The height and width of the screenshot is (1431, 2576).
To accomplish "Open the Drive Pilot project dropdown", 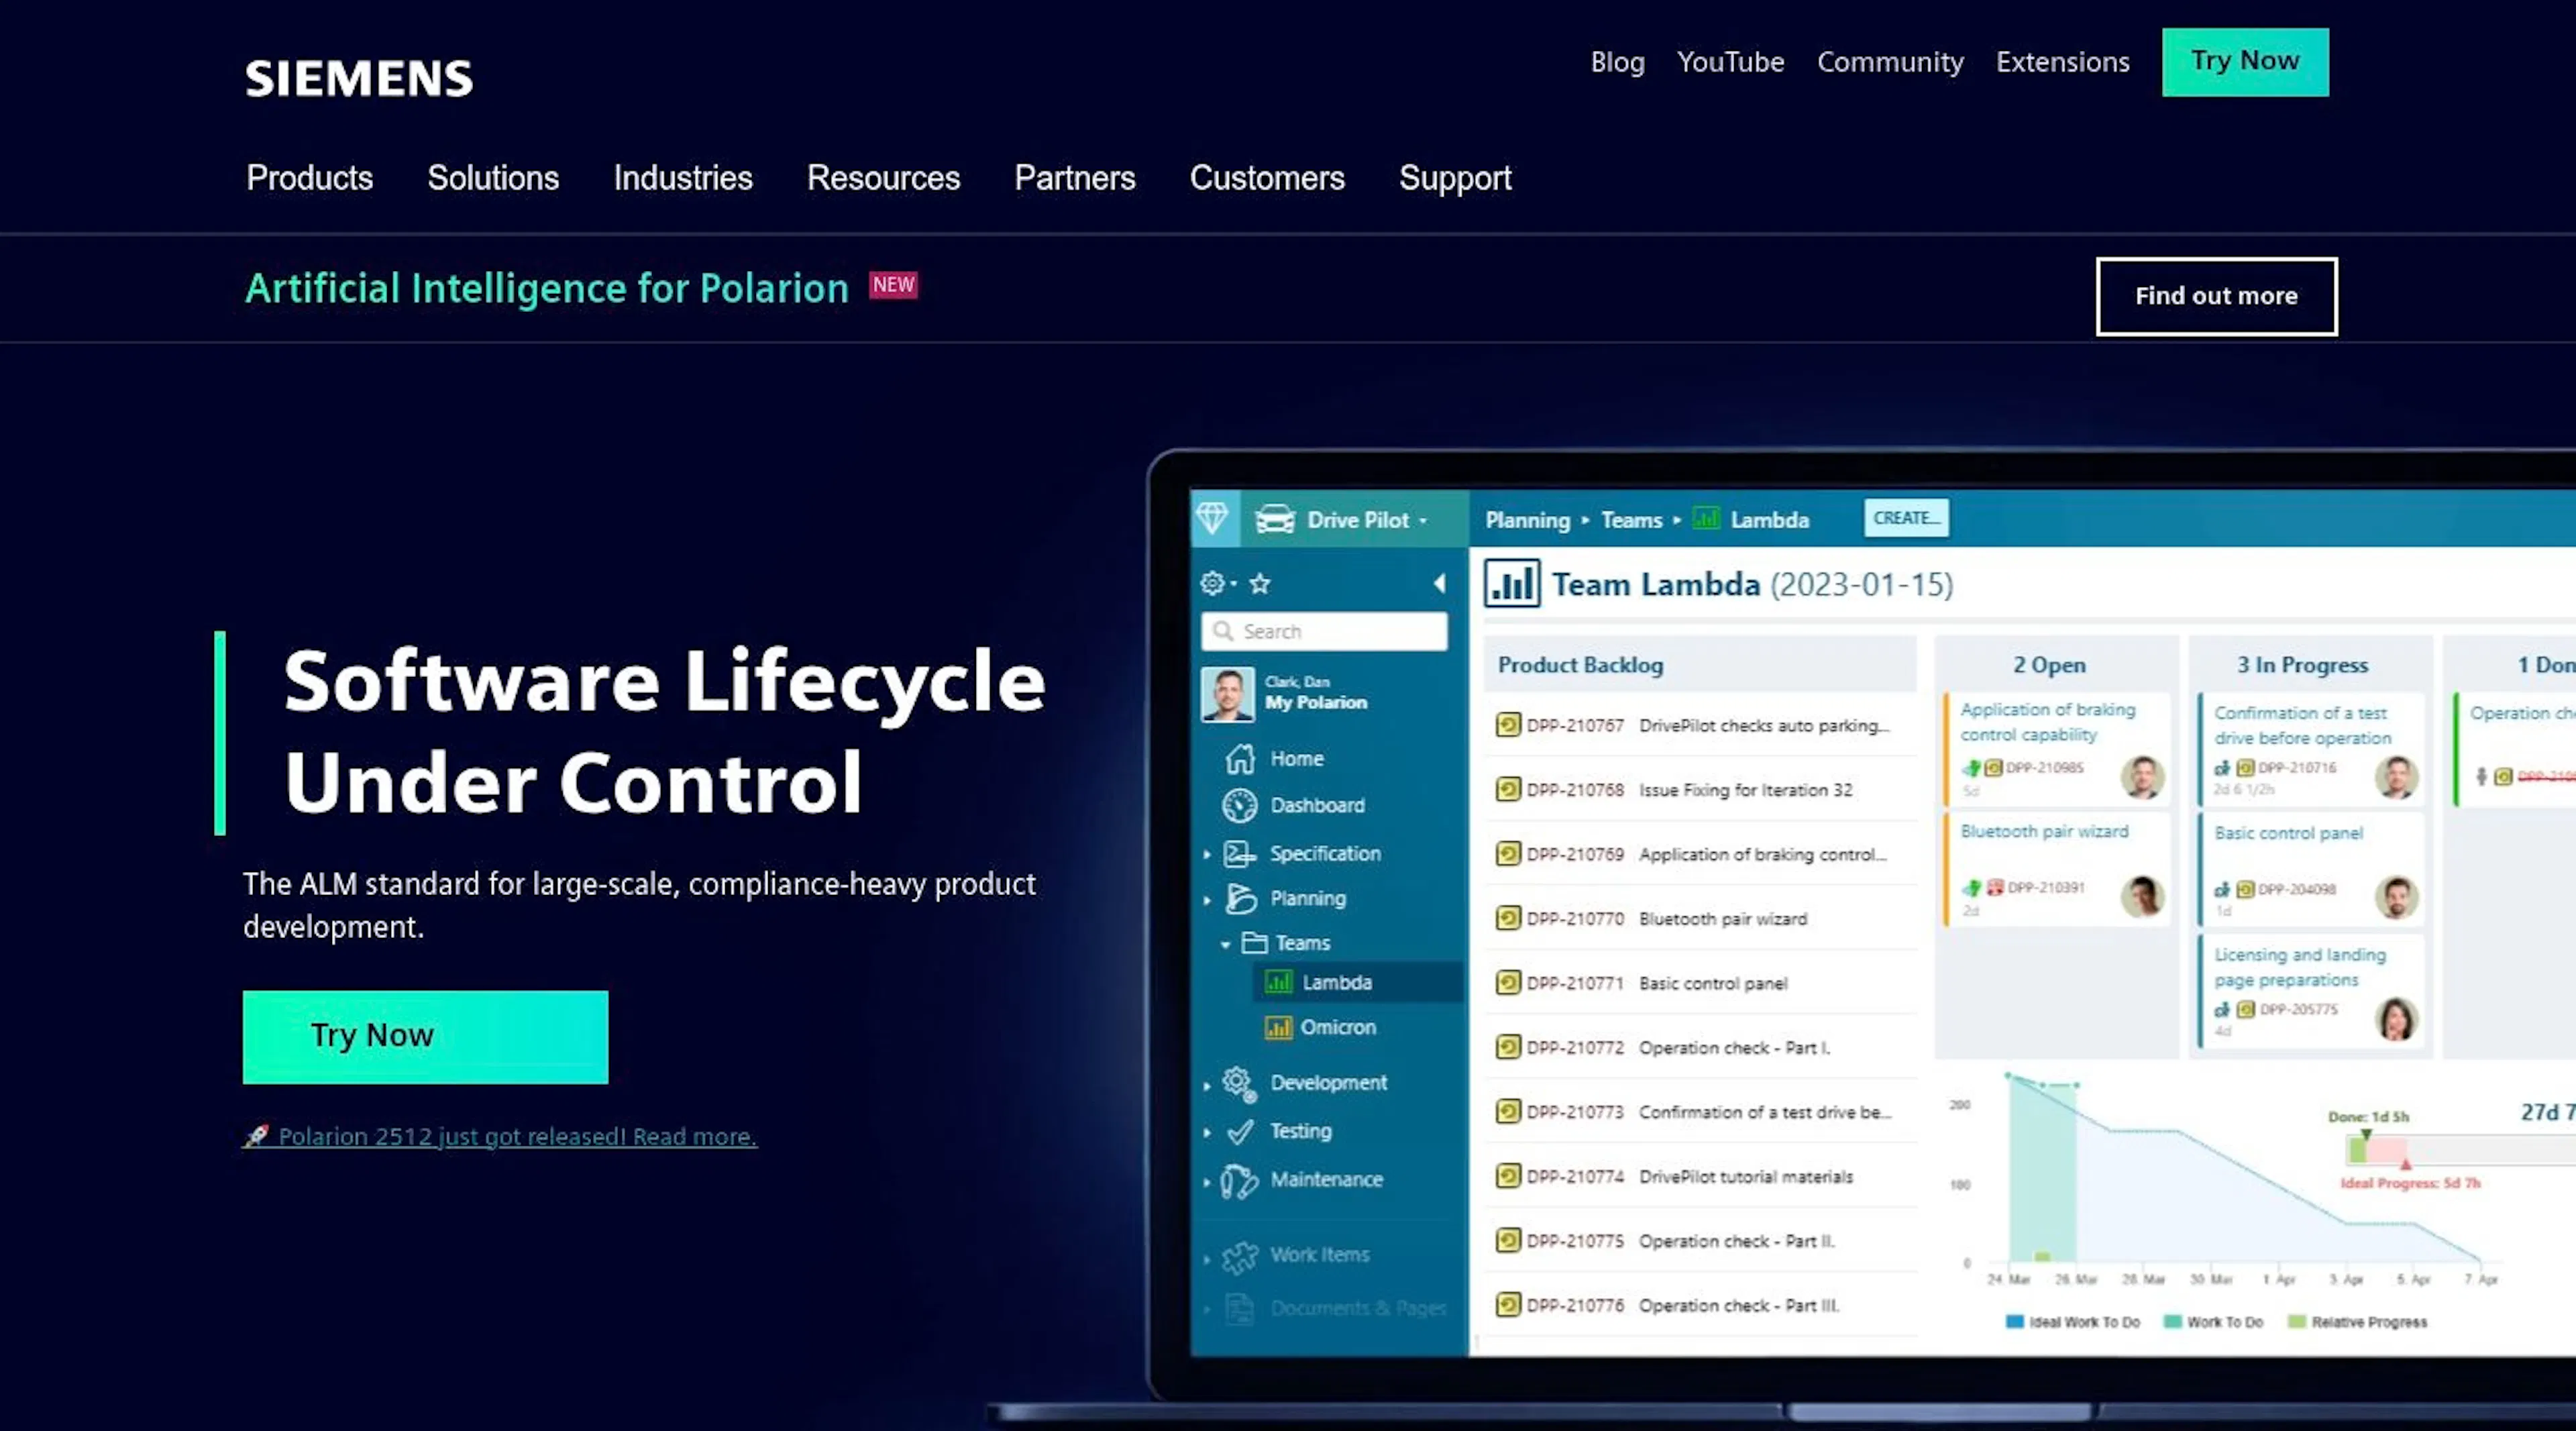I will [x=1367, y=520].
